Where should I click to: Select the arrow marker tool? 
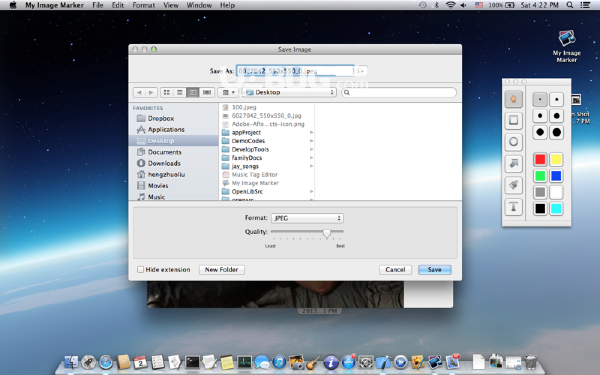point(513,164)
